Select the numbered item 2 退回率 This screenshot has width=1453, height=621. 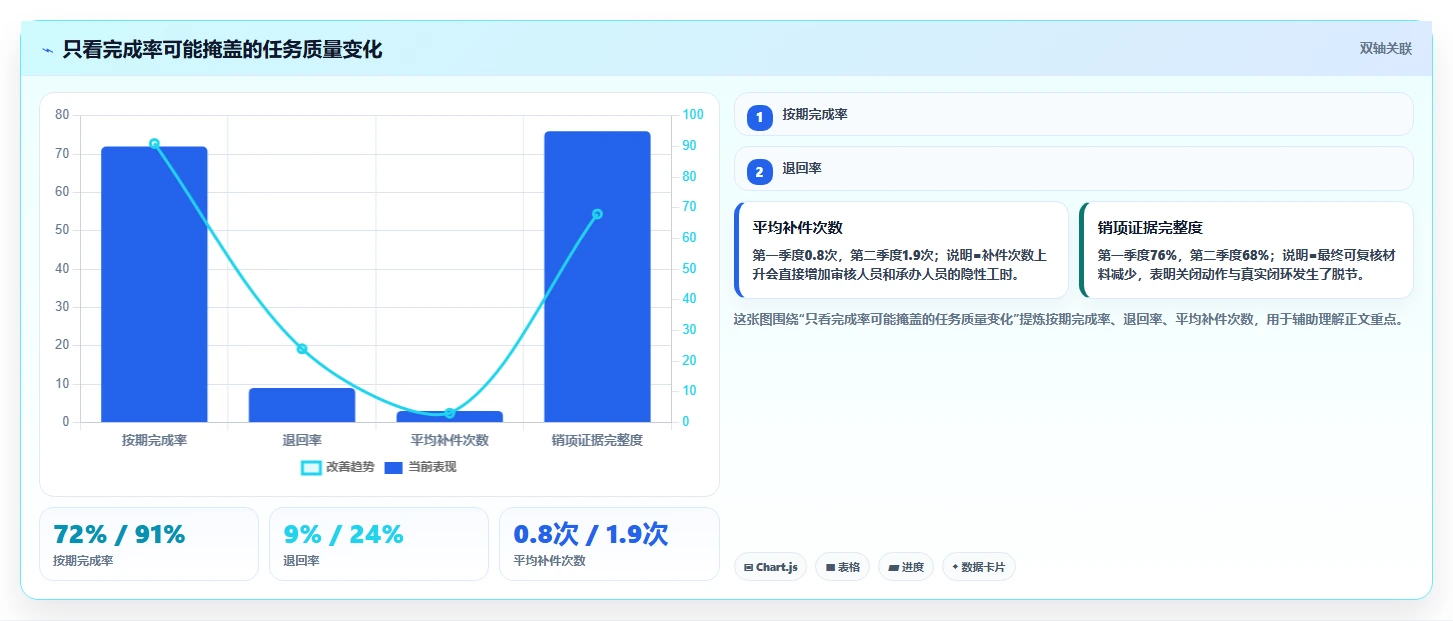click(1073, 169)
